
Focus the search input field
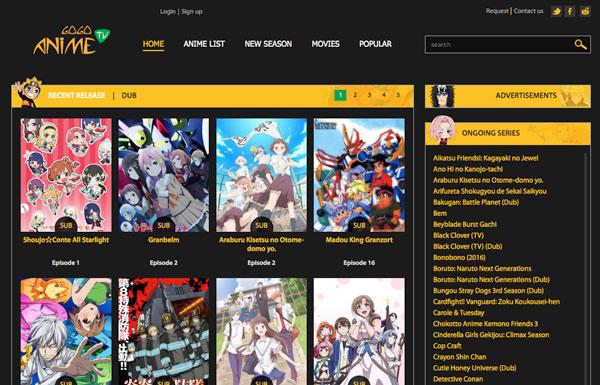[499, 44]
